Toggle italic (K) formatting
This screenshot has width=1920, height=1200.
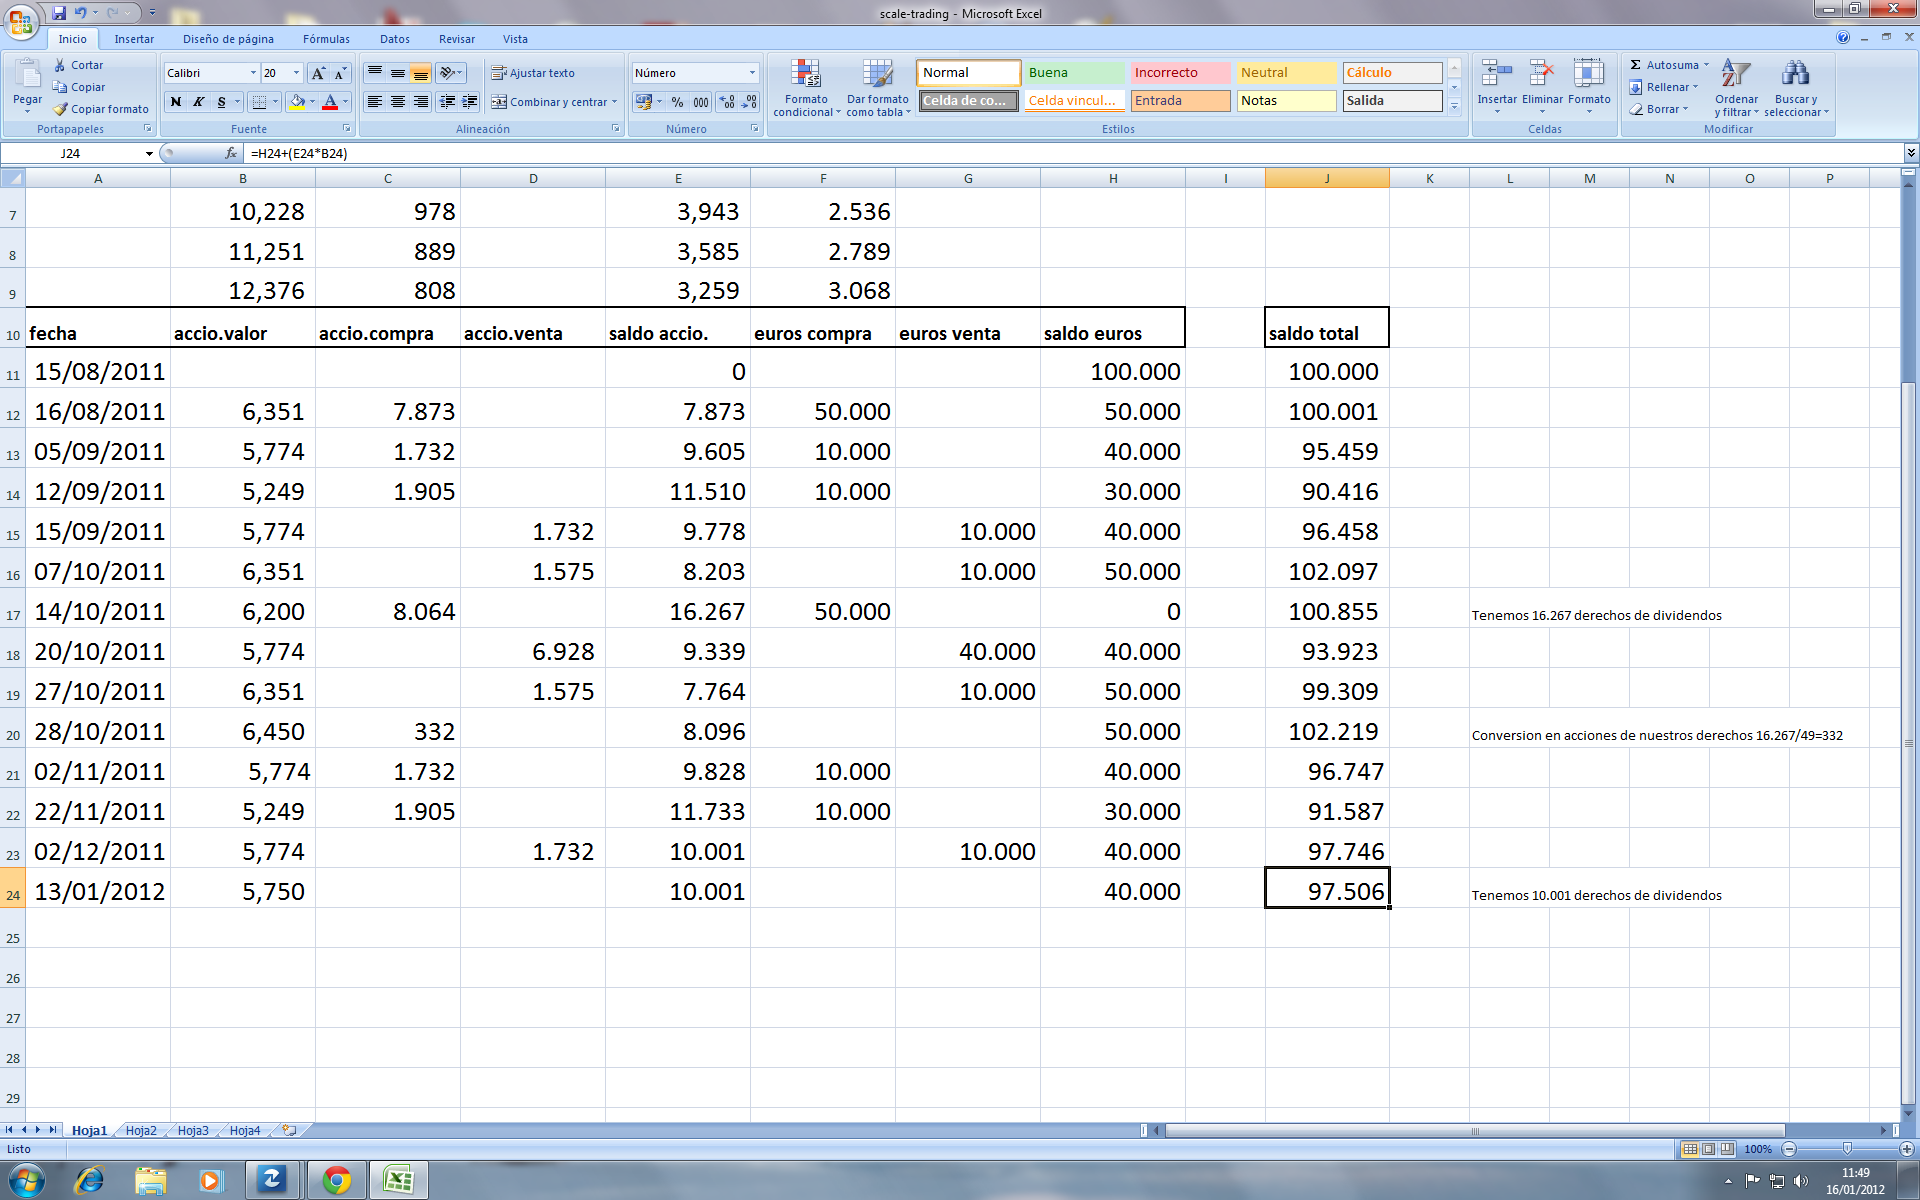pos(198,102)
